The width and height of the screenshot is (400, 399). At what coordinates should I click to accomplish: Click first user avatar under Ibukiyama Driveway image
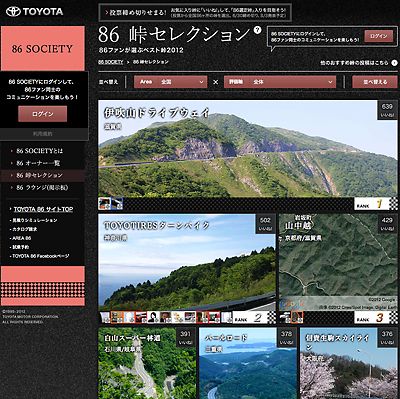coord(104,203)
